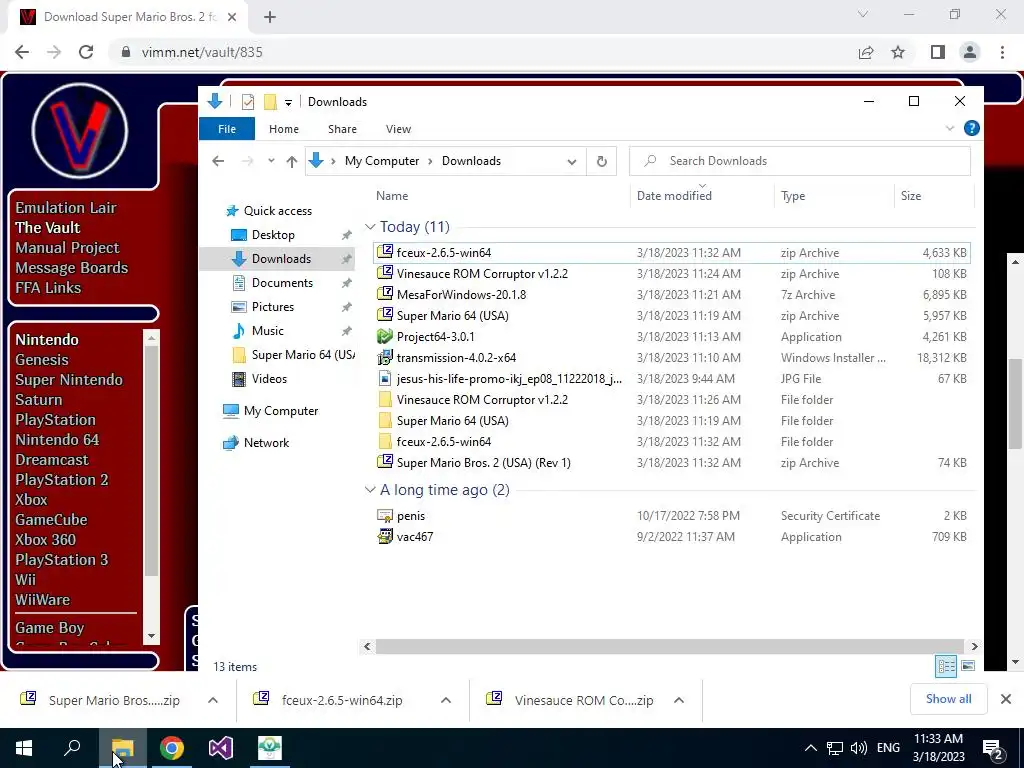This screenshot has width=1024, height=768.
Task: Open Recent locations dropdown in Explorer
Action: tap(271, 161)
